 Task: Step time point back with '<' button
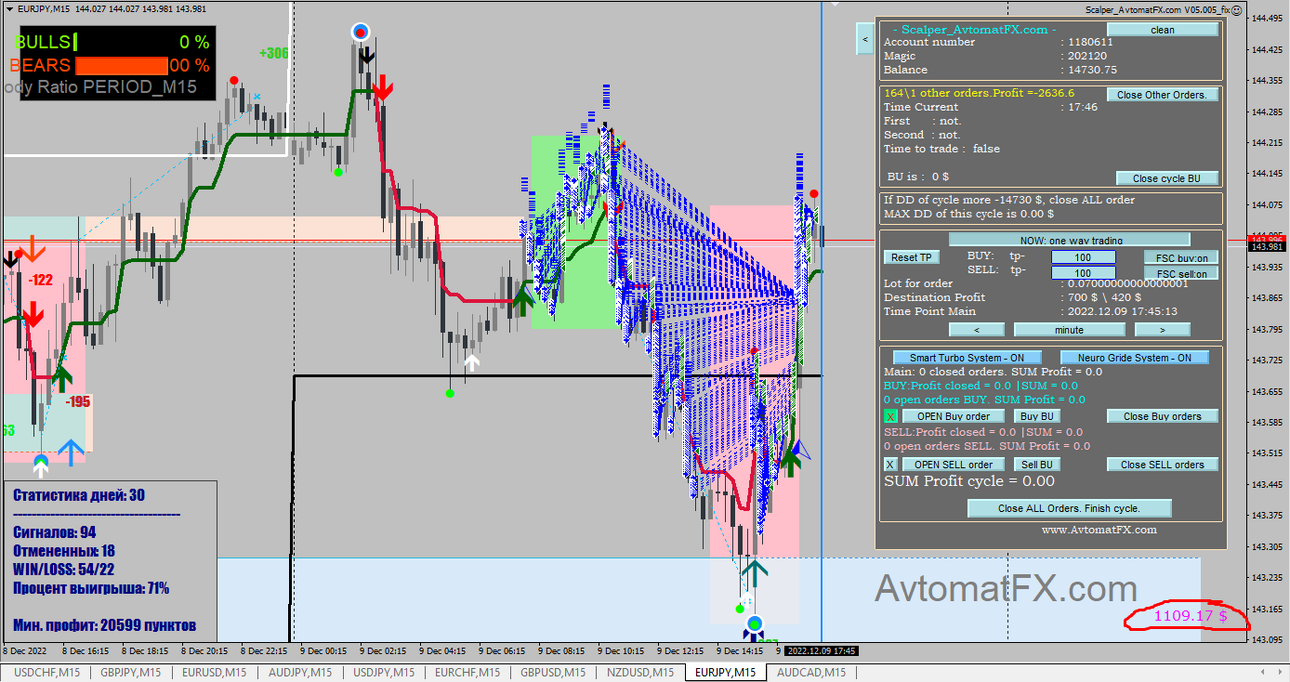976,329
